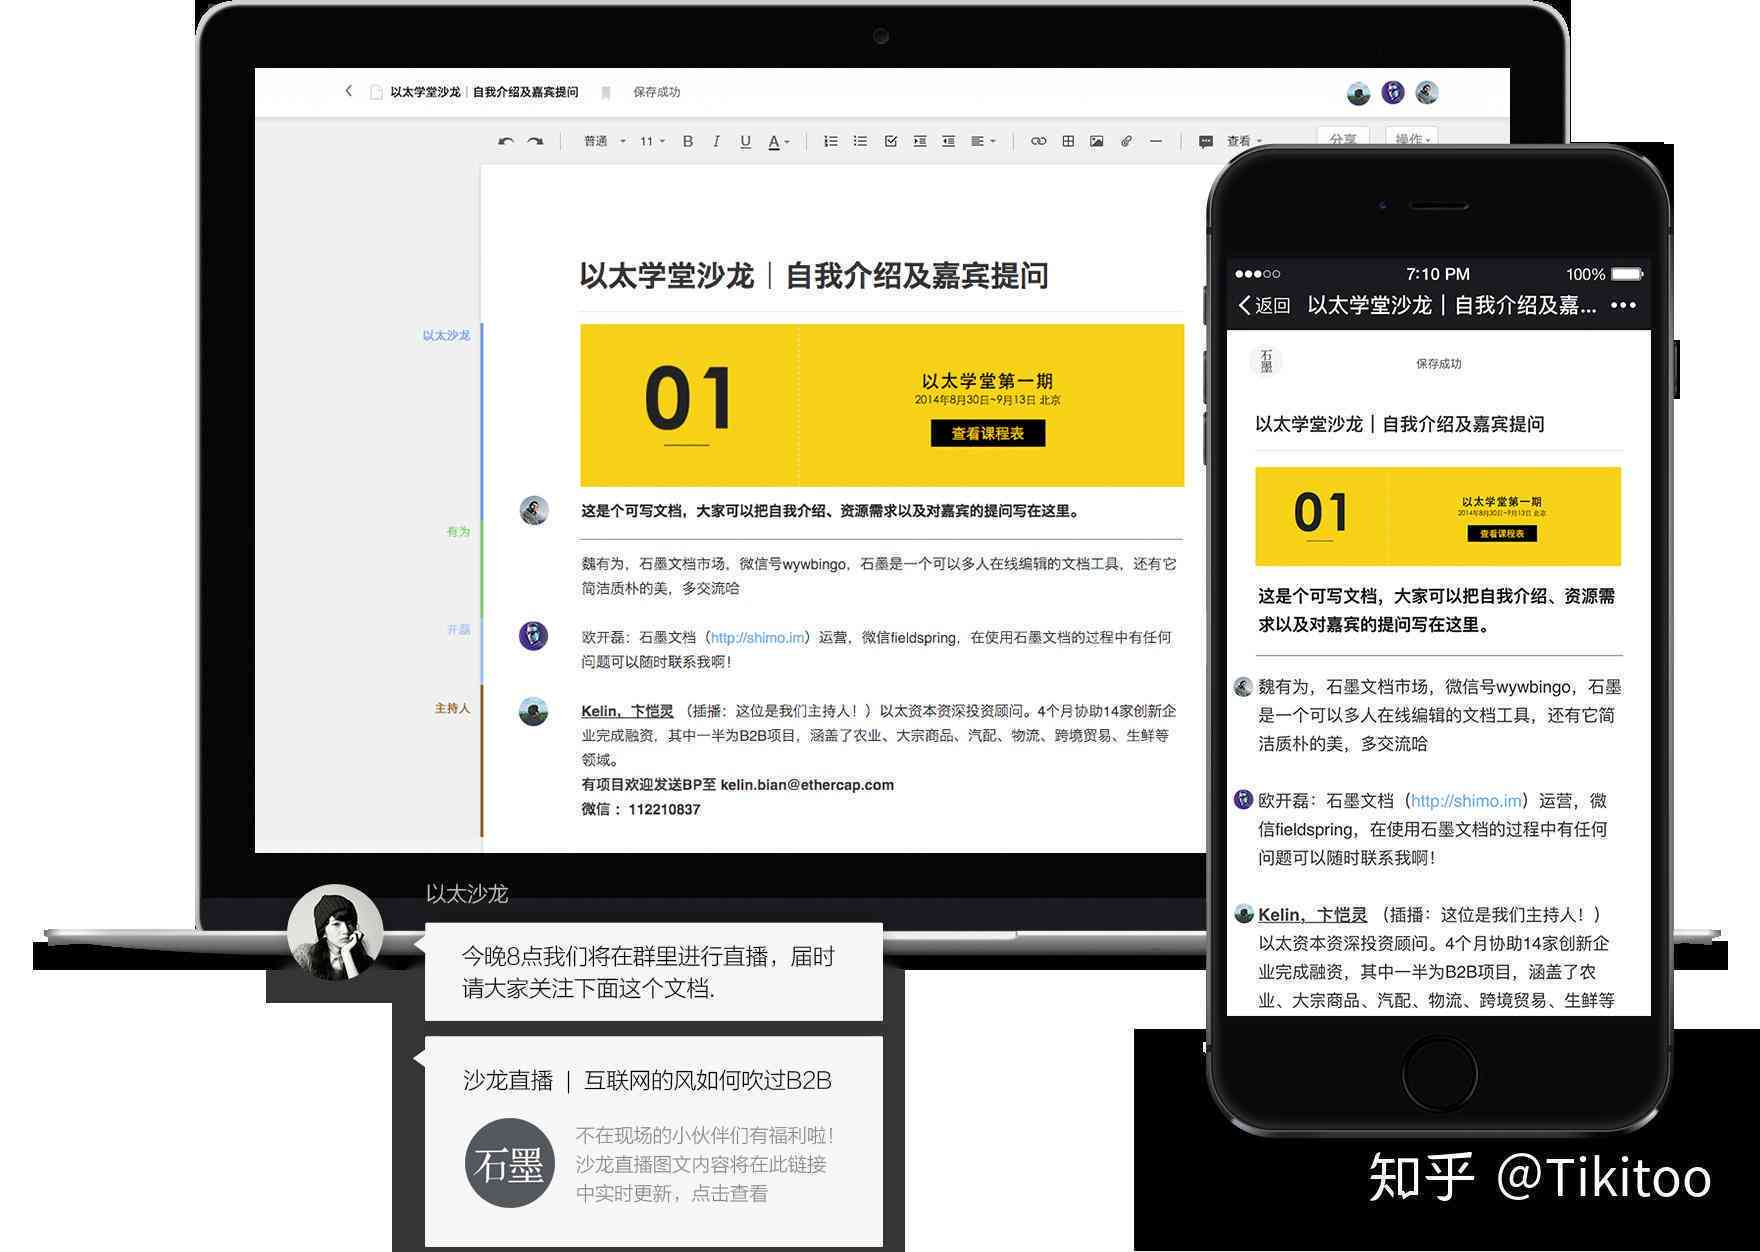Tap the 查看课程表 button on the phone banner
Image resolution: width=1760 pixels, height=1252 pixels.
[x=1502, y=533]
